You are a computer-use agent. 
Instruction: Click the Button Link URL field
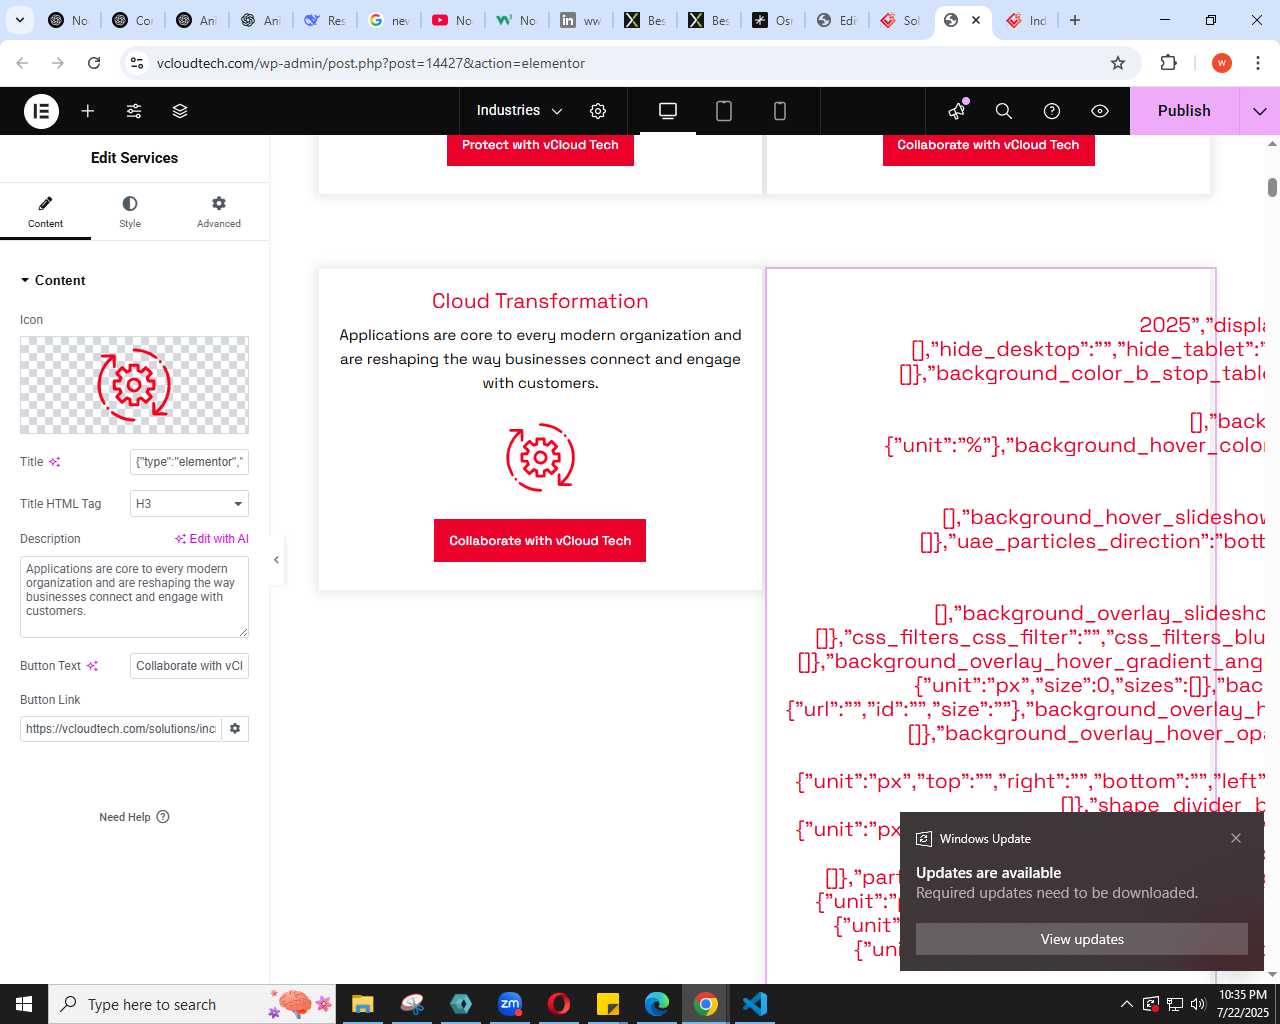click(x=120, y=729)
